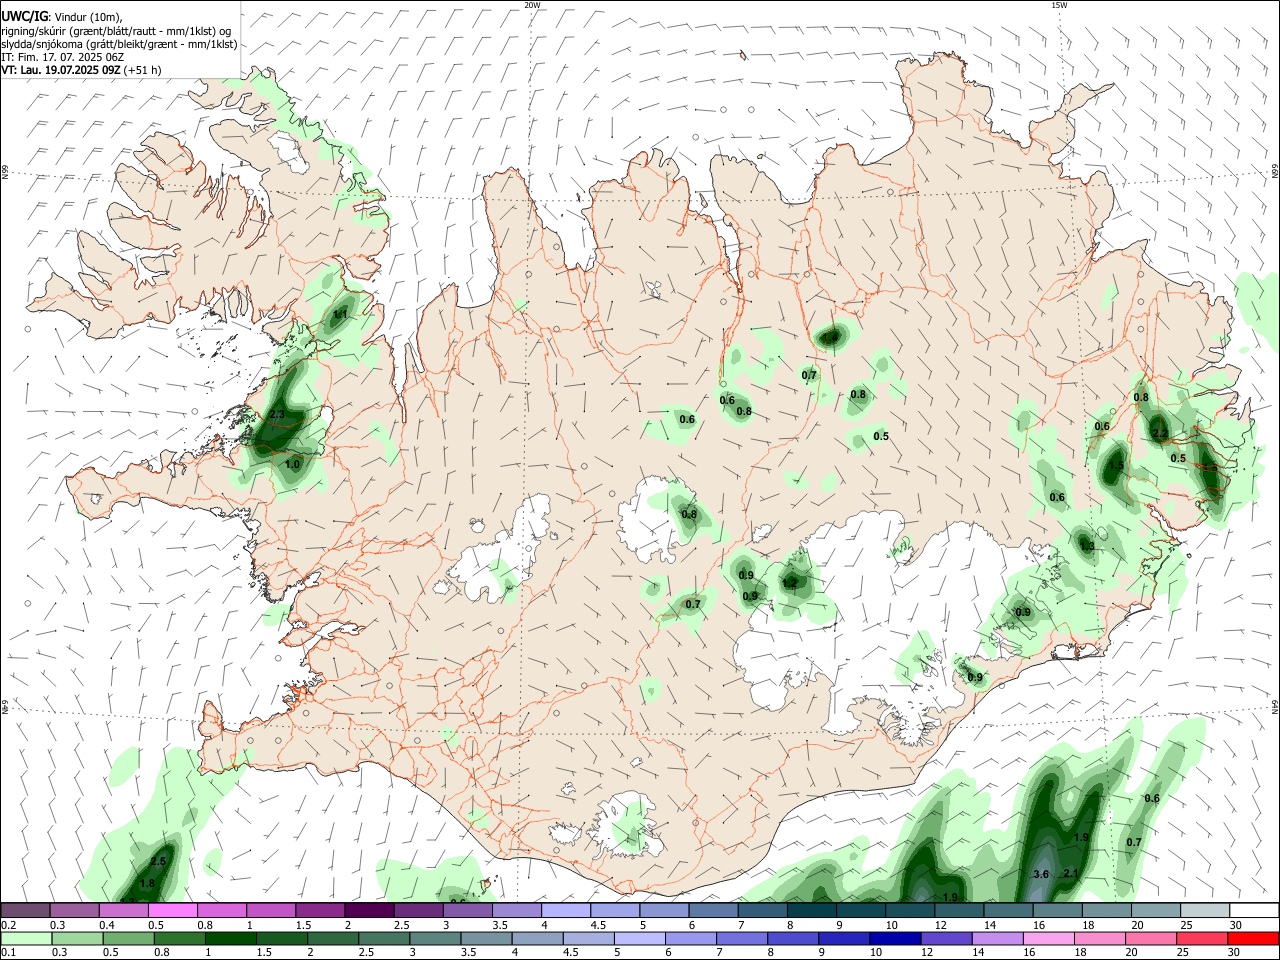Select the bright red 30 legend swatch

[1252, 939]
